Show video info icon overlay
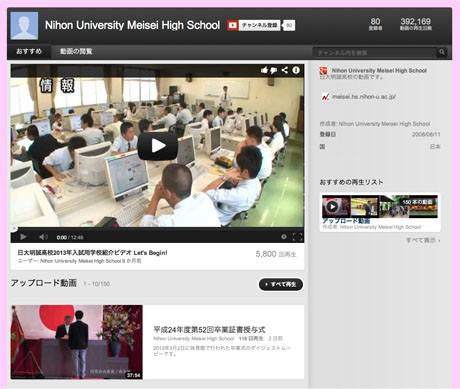The height and width of the screenshot is (389, 460). click(296, 70)
